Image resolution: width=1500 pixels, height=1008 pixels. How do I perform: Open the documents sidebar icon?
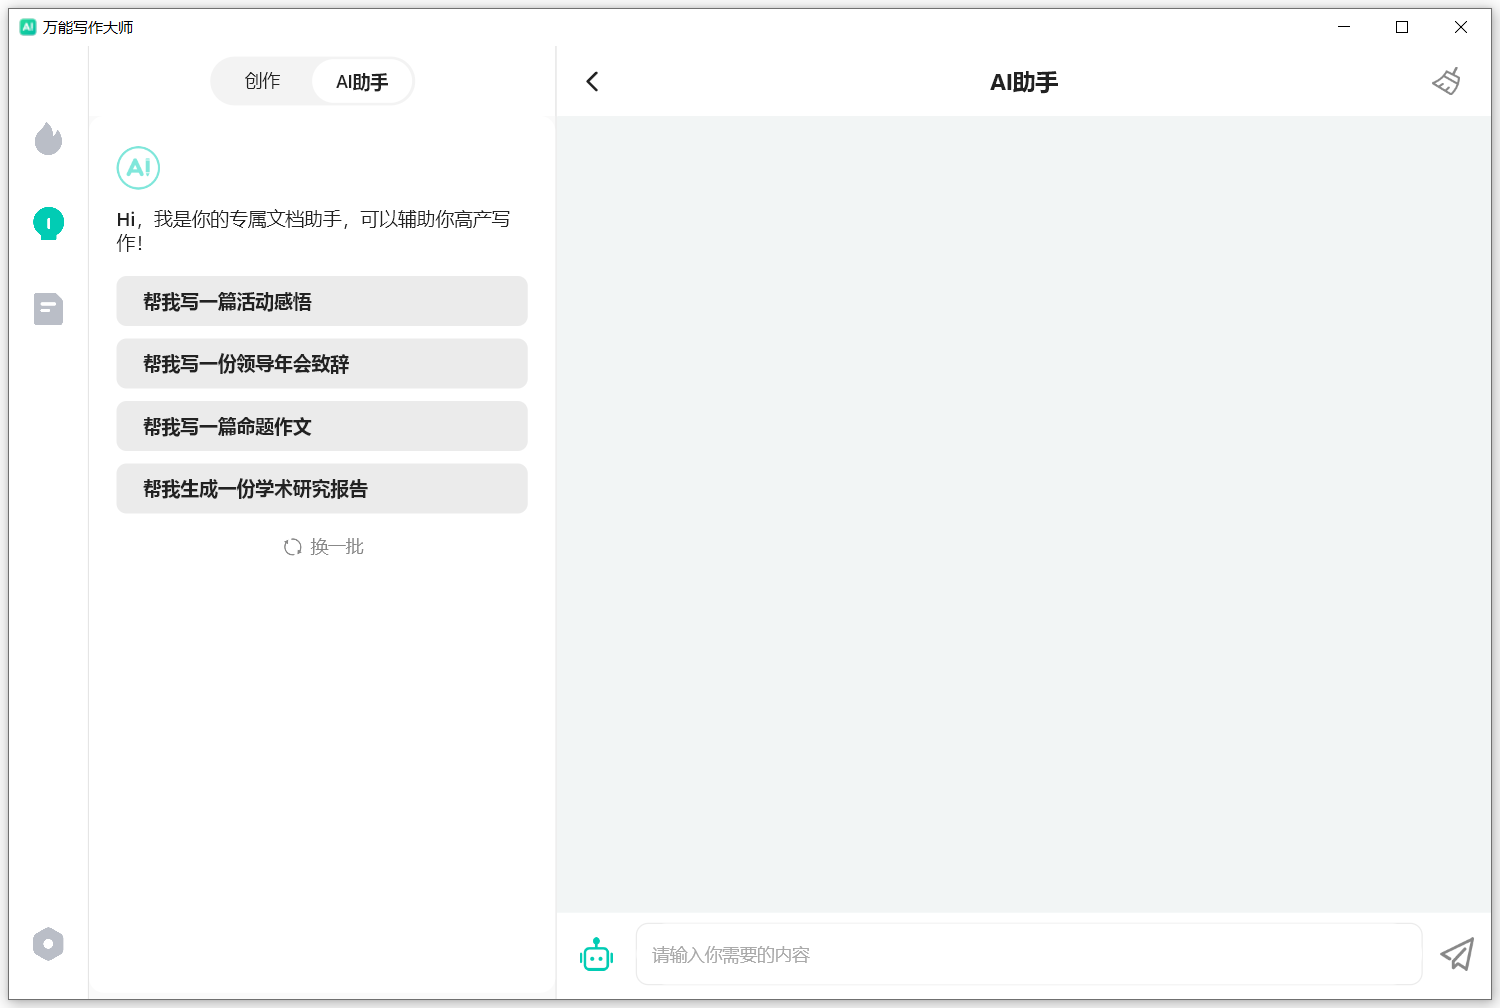[48, 309]
